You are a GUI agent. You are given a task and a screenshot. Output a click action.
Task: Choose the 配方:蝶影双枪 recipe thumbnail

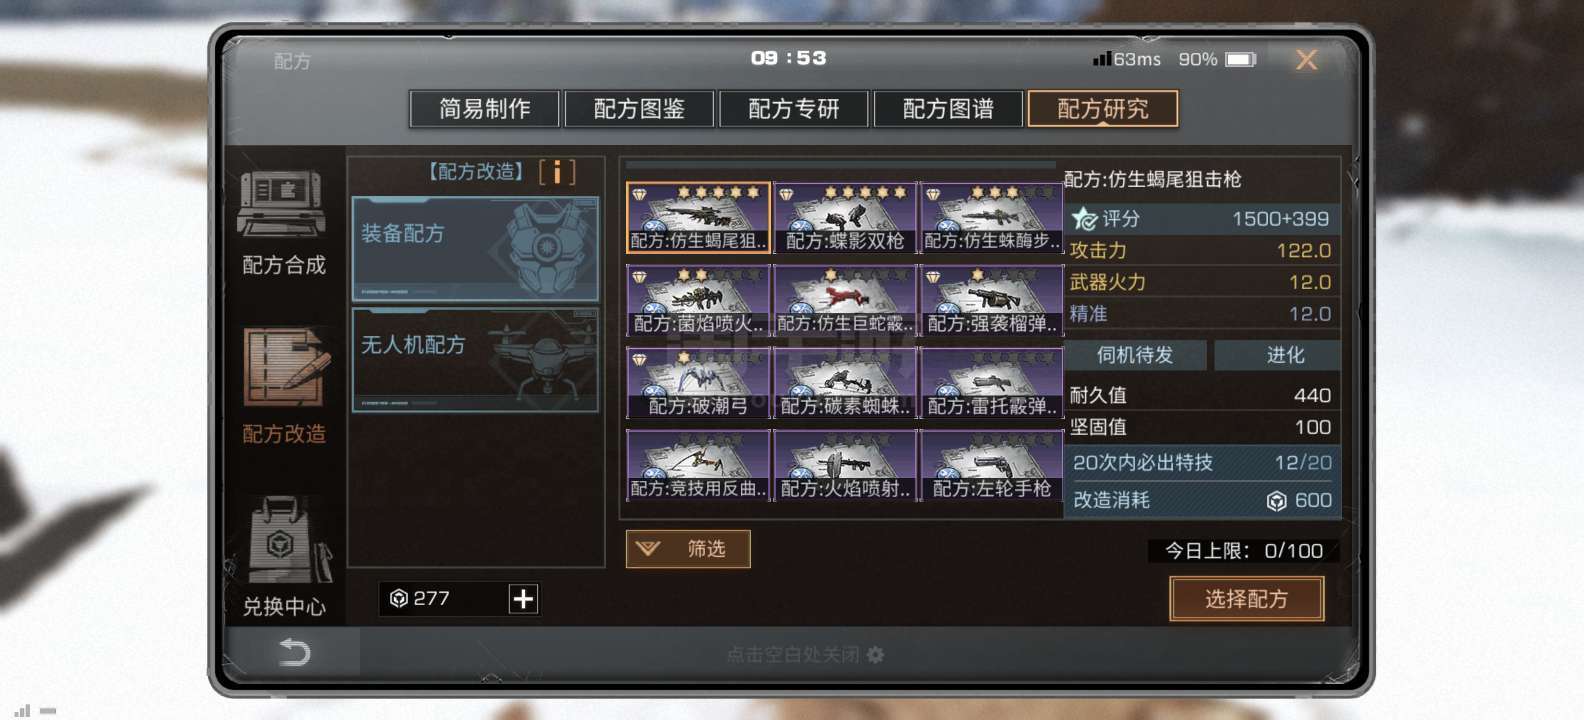845,218
